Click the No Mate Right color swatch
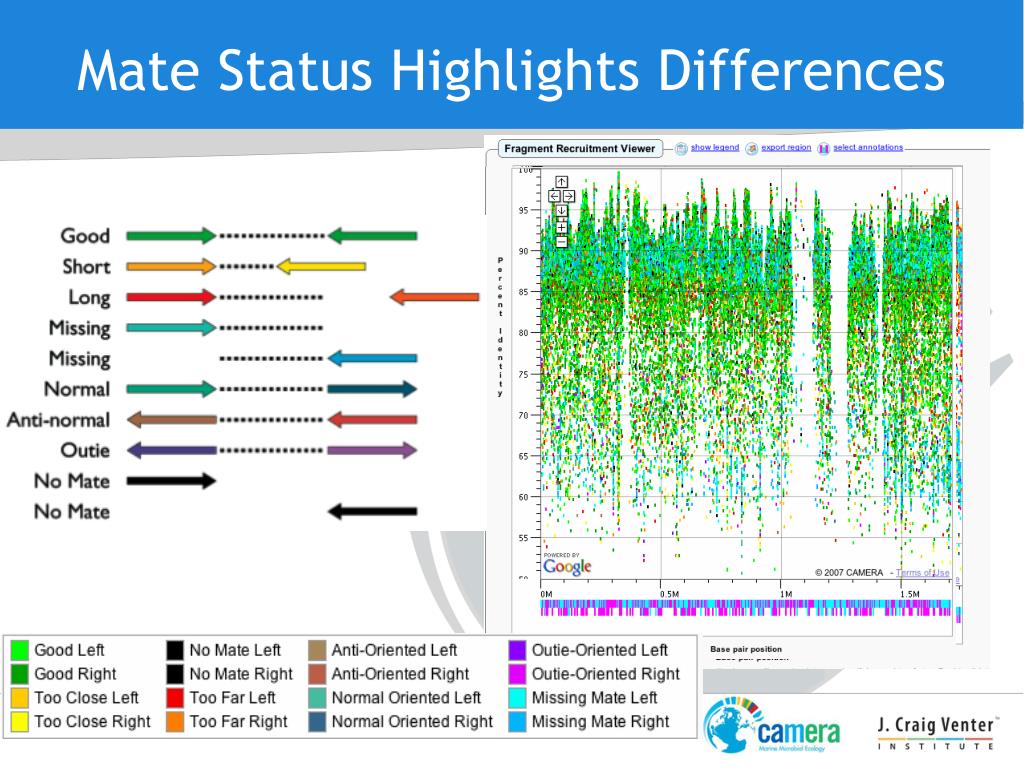The width and height of the screenshot is (1024, 777). (175, 674)
